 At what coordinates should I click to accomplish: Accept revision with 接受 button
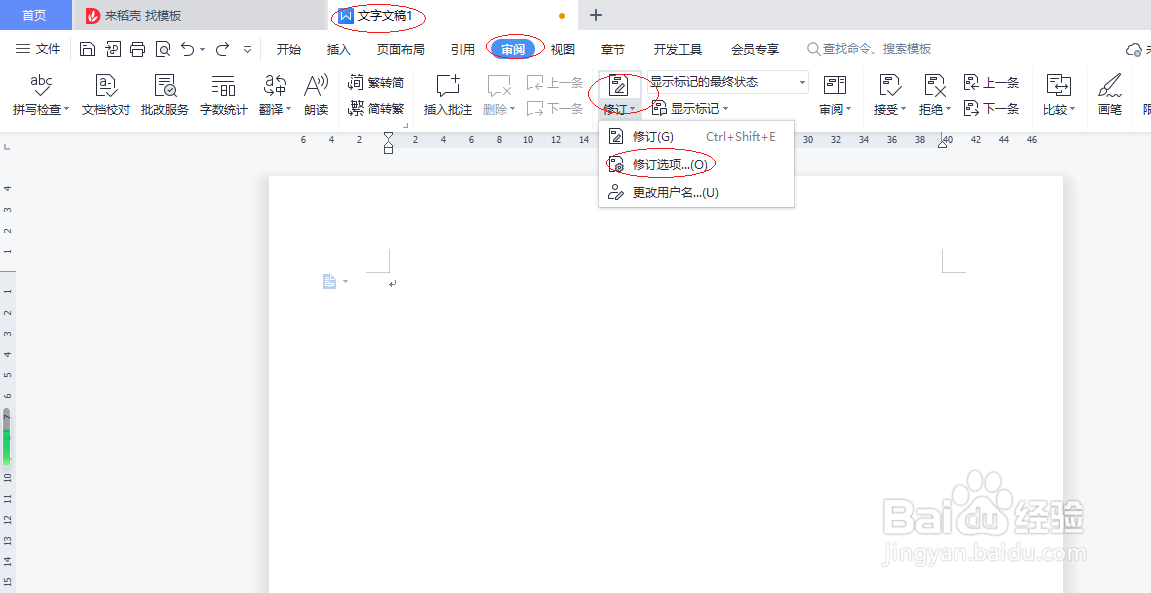click(x=886, y=93)
